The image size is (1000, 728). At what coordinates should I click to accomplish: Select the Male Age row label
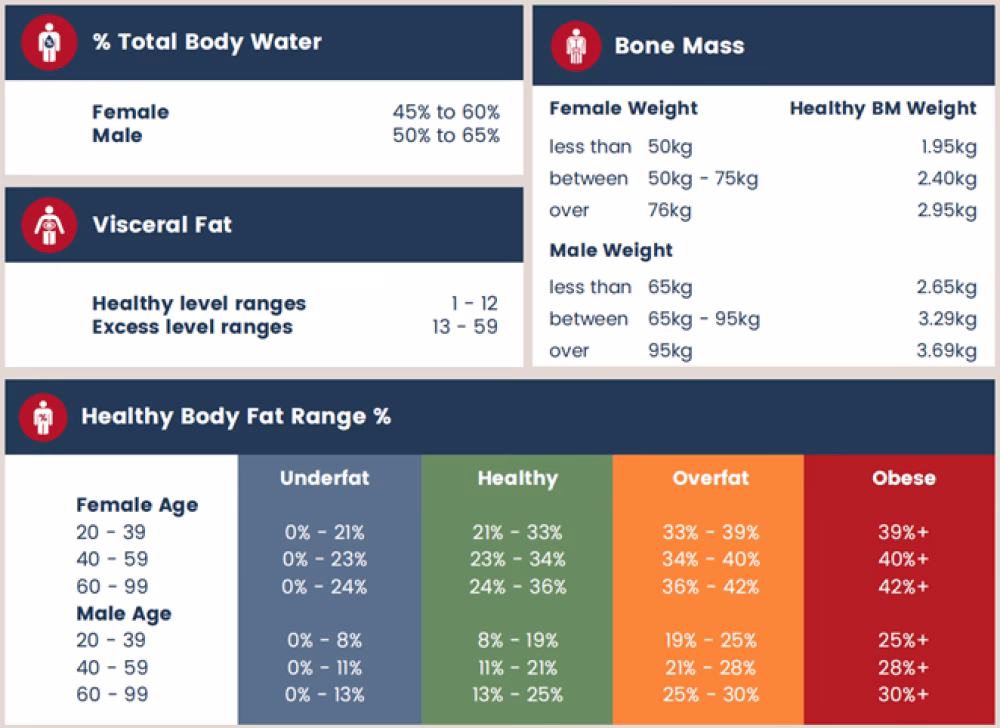[x=124, y=613]
